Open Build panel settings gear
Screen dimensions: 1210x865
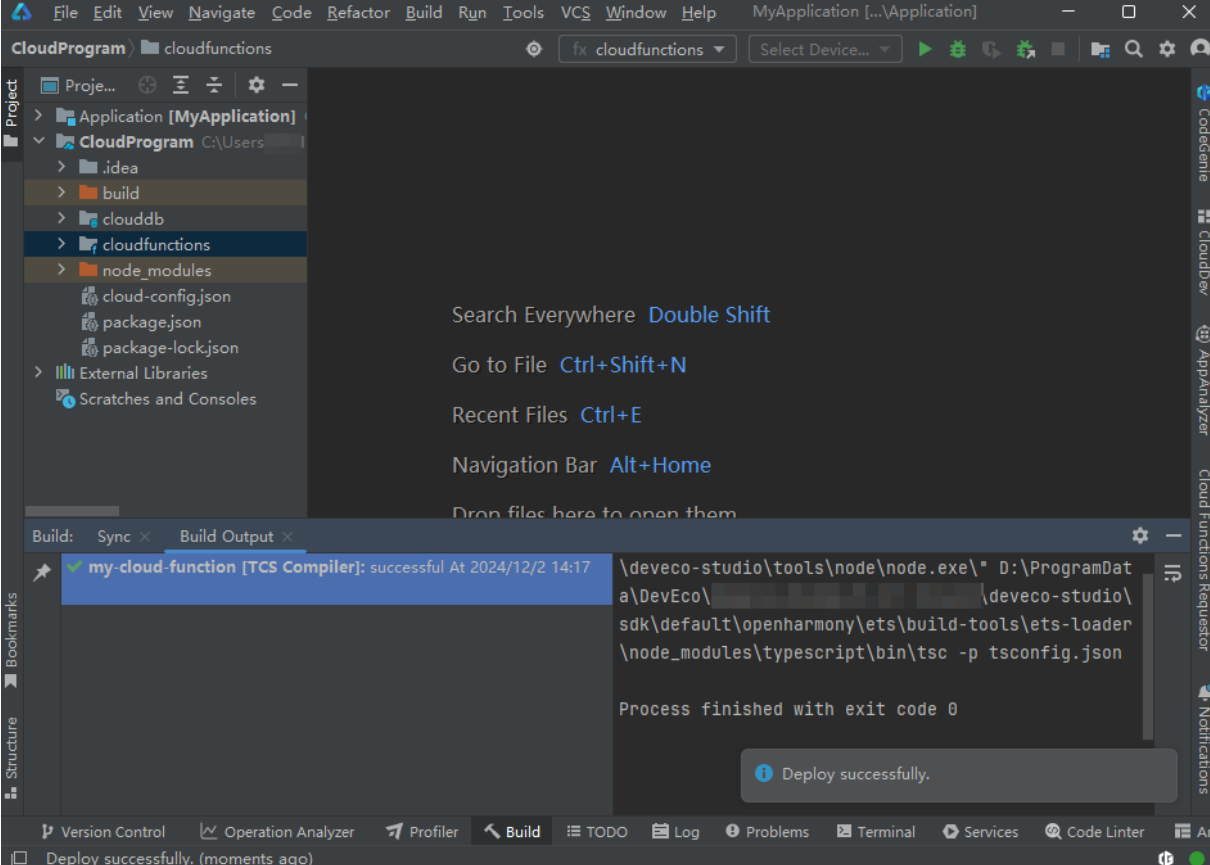tap(1140, 536)
